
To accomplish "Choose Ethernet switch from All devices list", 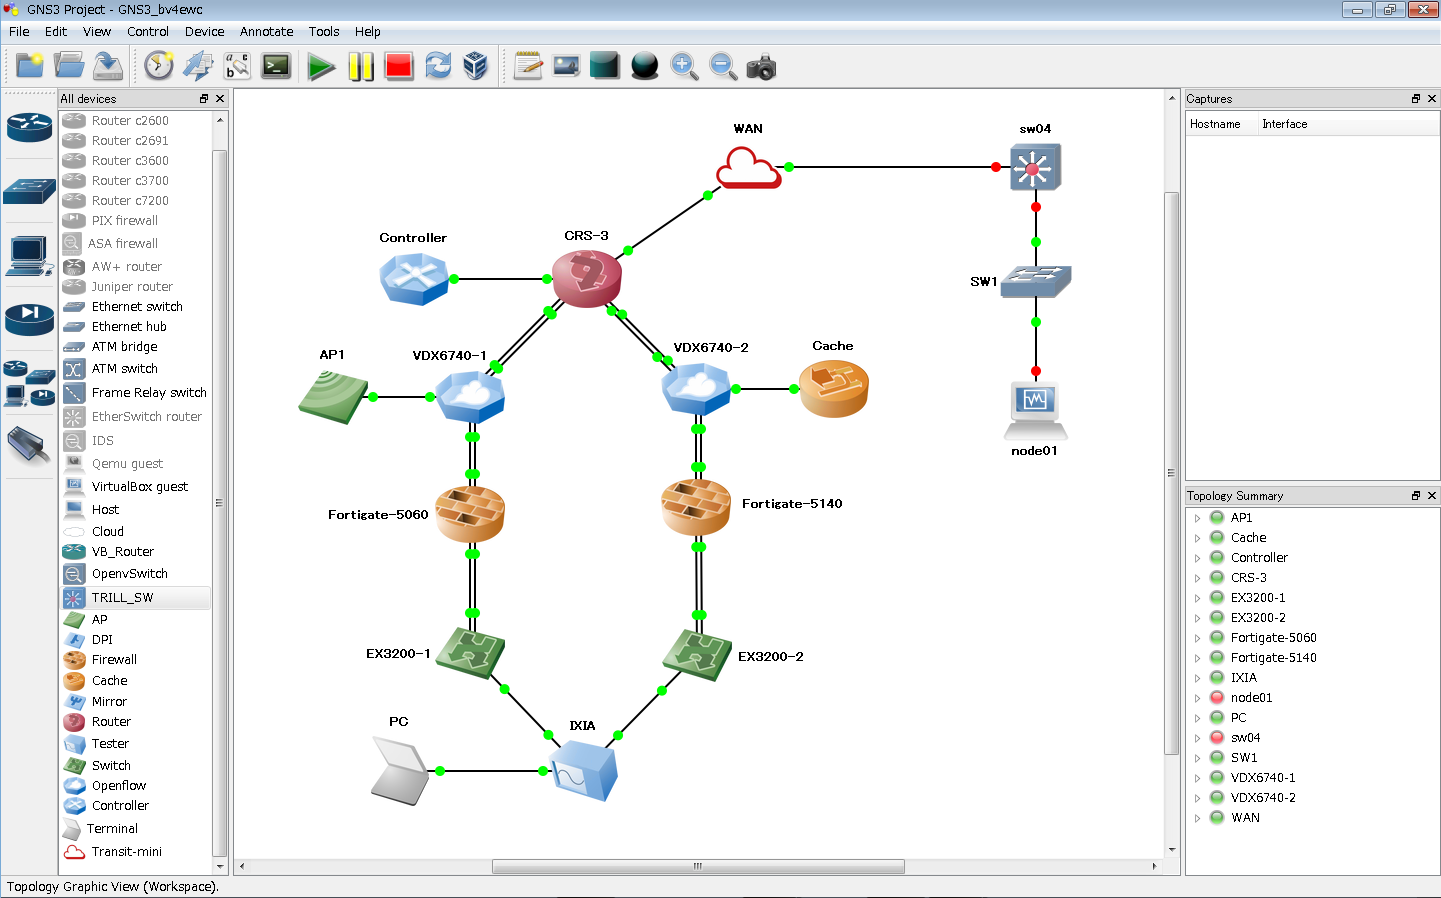I will [137, 307].
